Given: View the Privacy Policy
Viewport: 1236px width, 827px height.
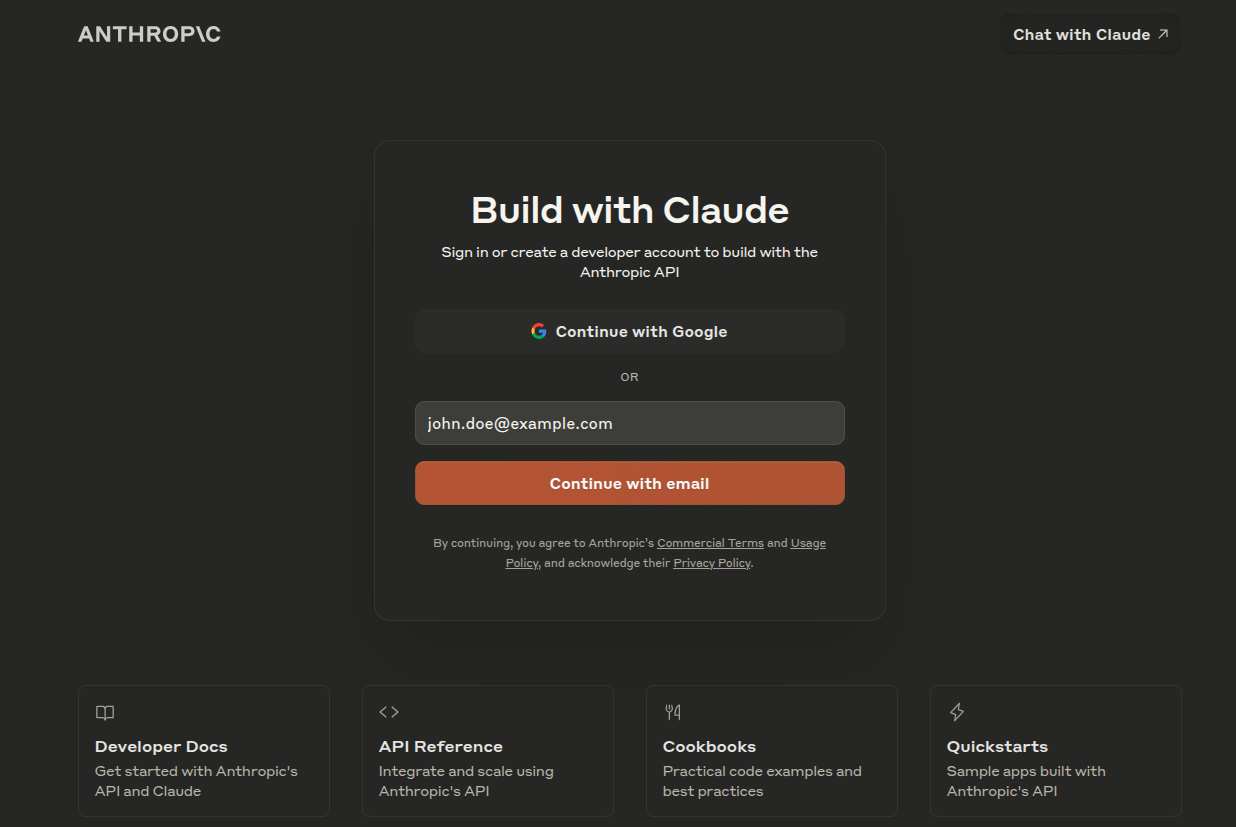Looking at the screenshot, I should pos(711,562).
